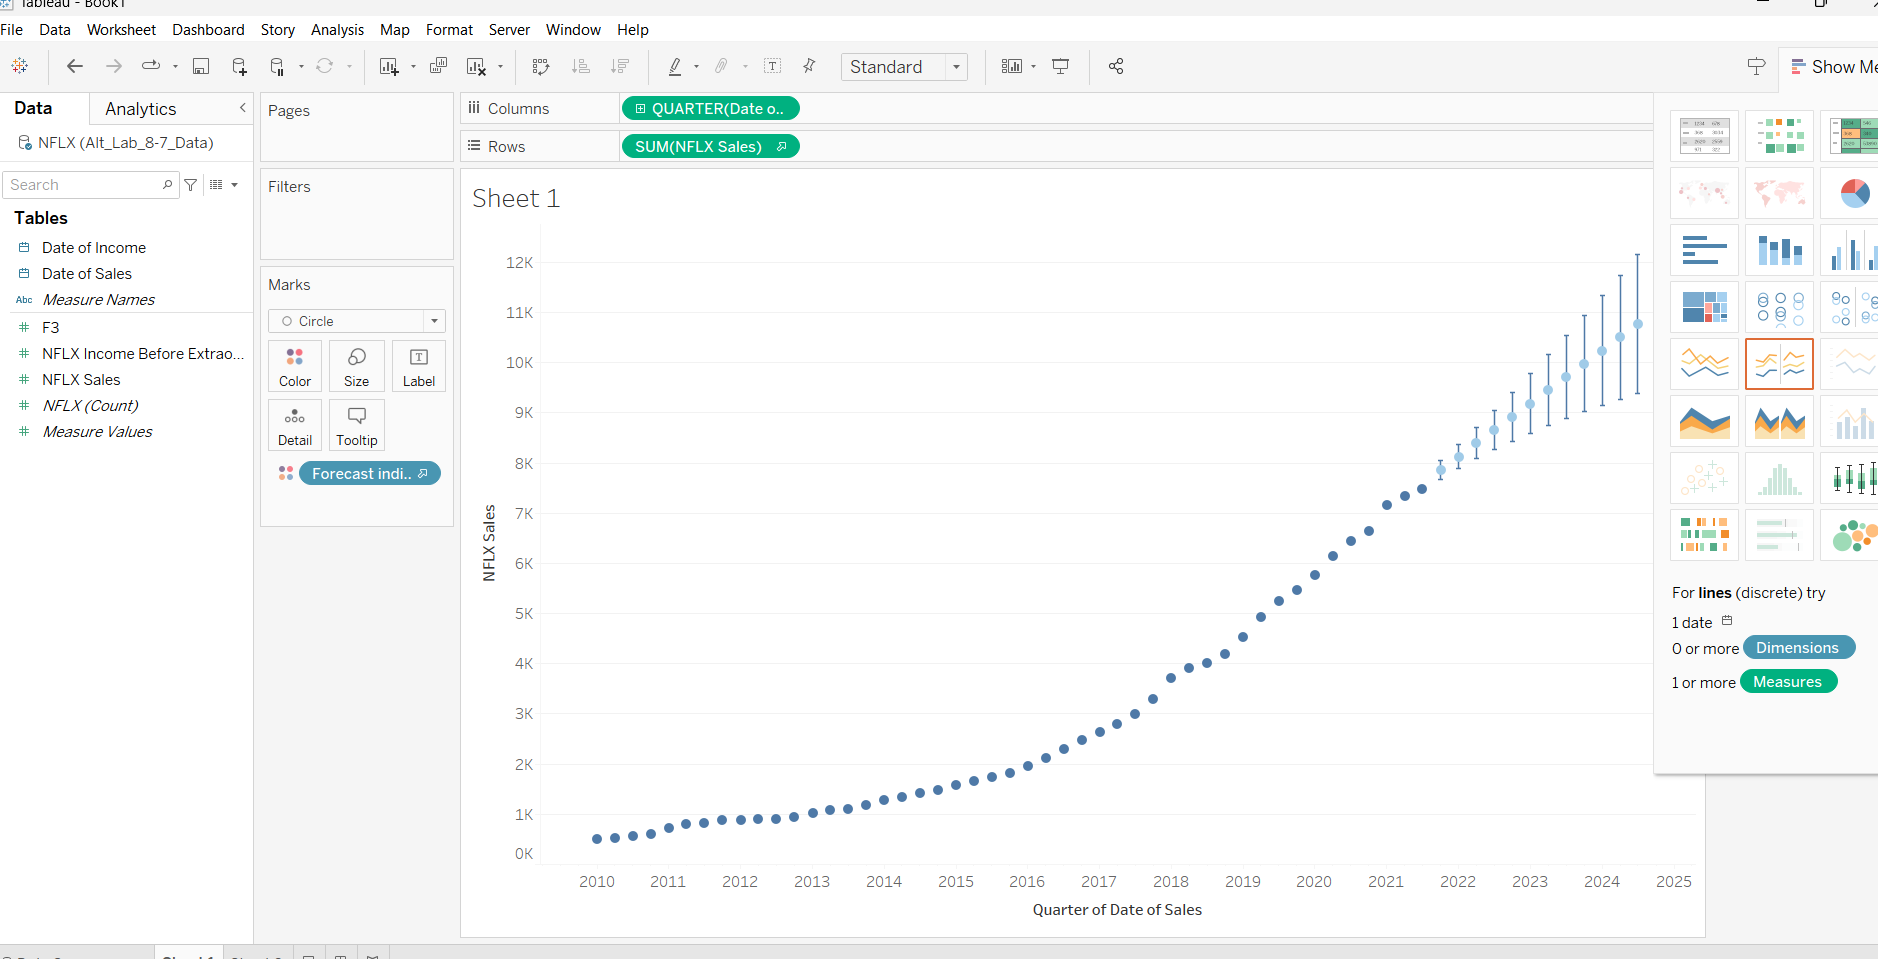Collapse the Data pane with the left chevron
Image resolution: width=1878 pixels, height=959 pixels.
pyautogui.click(x=242, y=107)
